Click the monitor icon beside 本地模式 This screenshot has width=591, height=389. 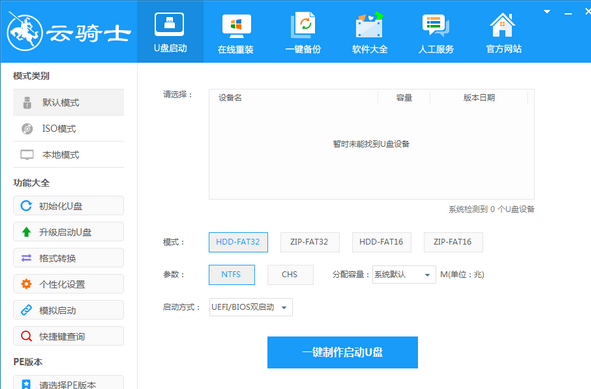(x=27, y=155)
